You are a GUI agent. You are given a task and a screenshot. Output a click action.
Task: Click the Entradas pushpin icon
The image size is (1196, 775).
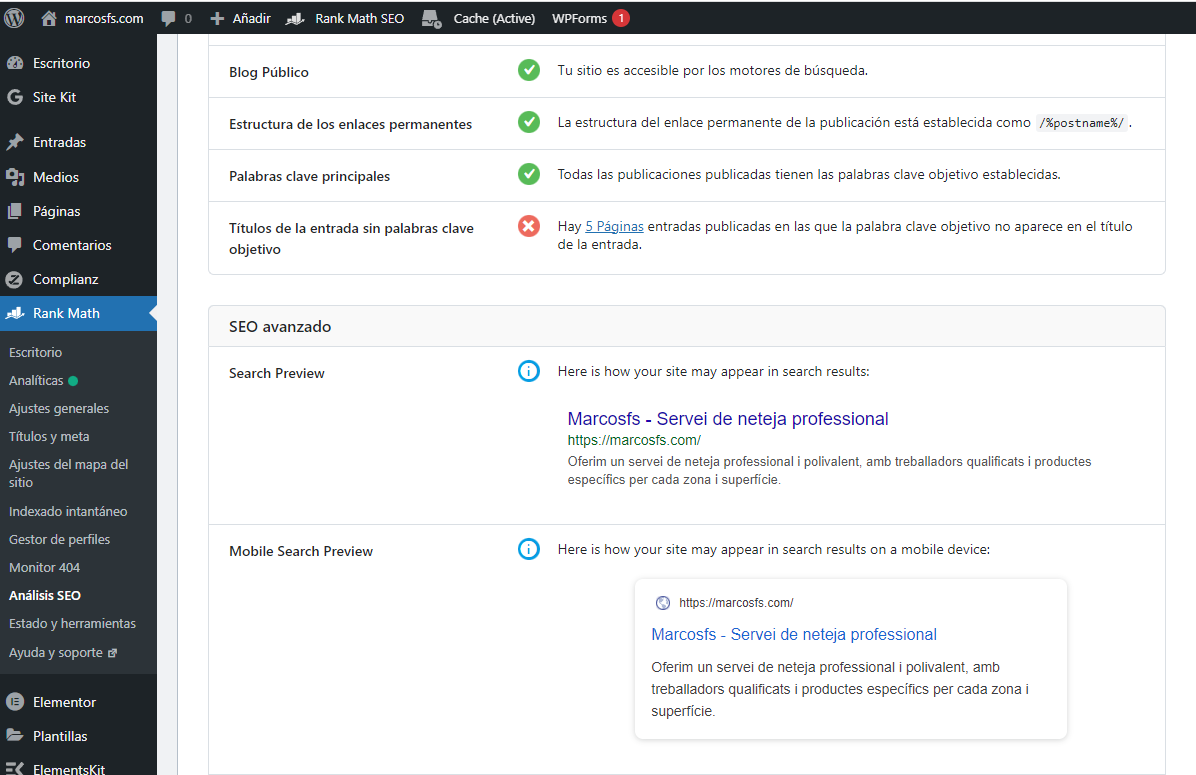(14, 142)
